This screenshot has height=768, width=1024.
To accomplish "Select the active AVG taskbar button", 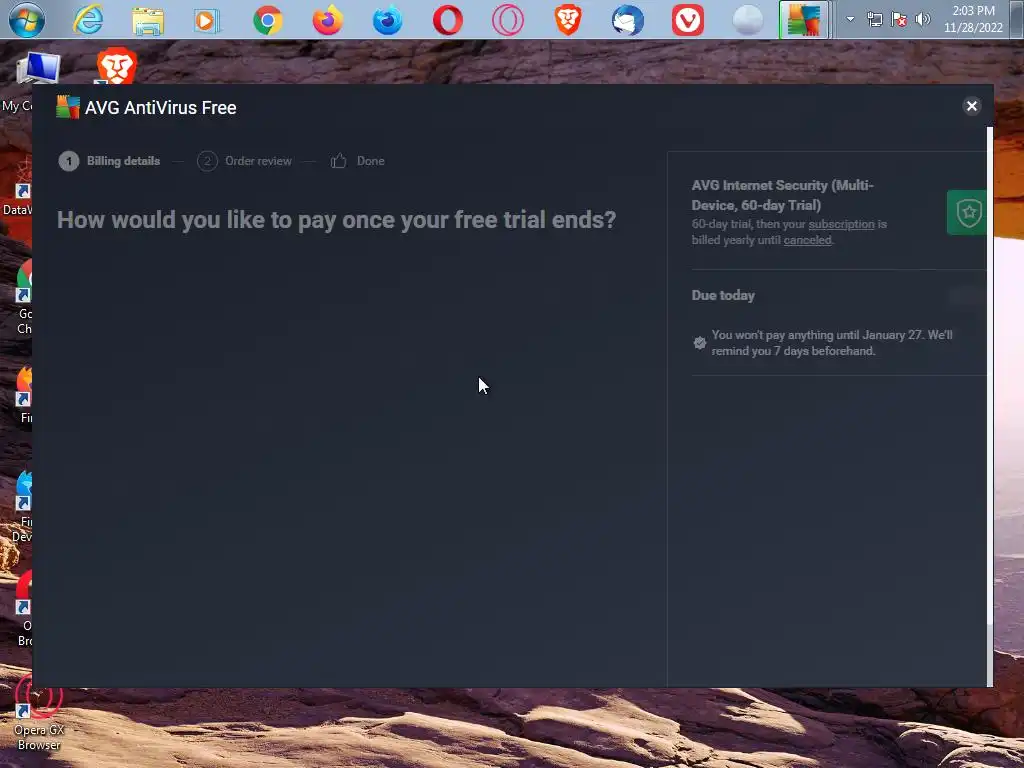I will tap(803, 20).
